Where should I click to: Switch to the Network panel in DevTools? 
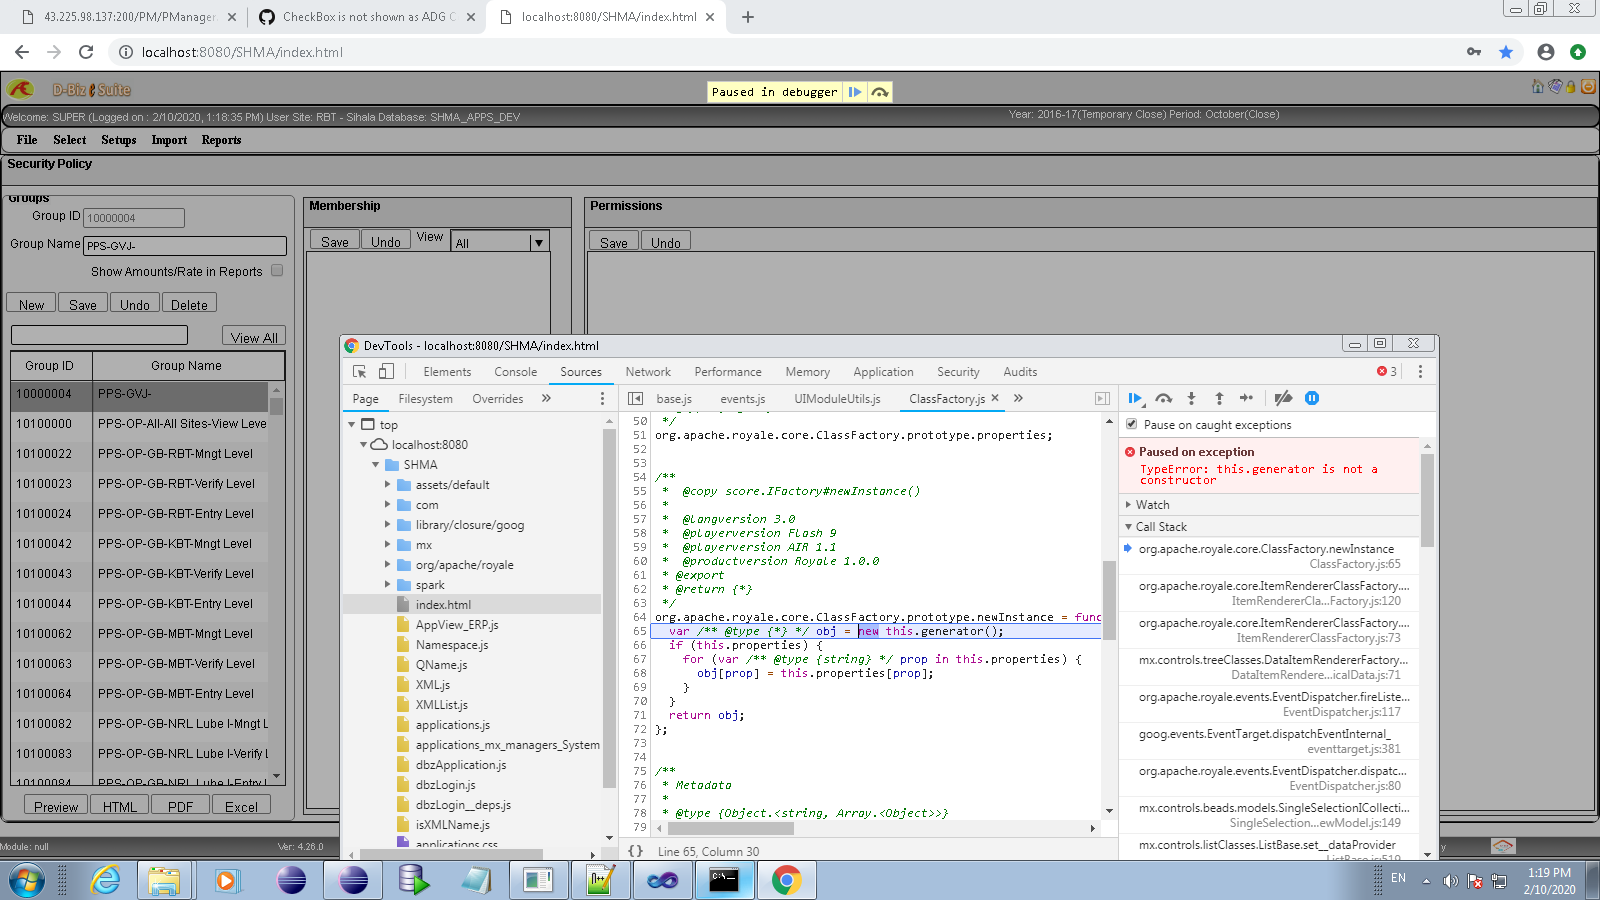pos(647,371)
